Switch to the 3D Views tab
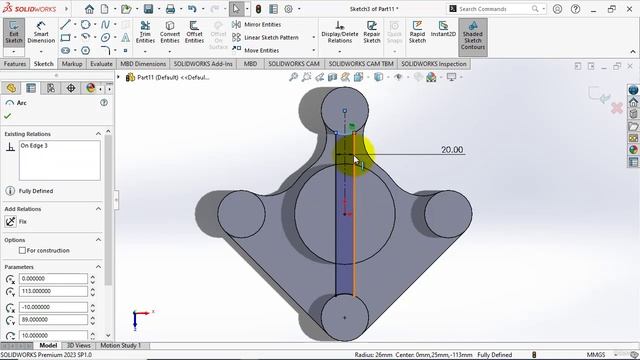640x360 pixels. [x=79, y=346]
